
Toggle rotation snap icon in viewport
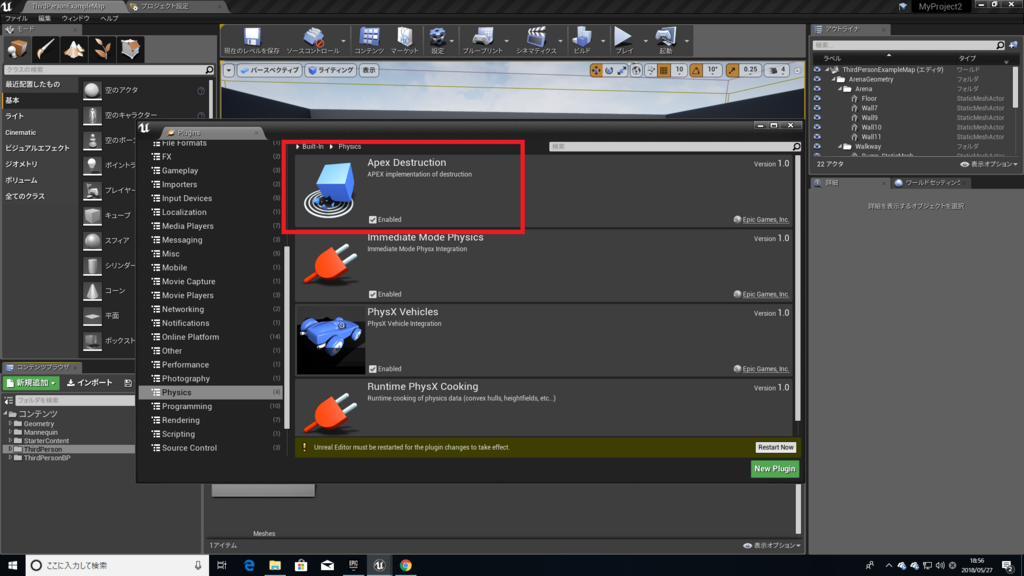[696, 71]
